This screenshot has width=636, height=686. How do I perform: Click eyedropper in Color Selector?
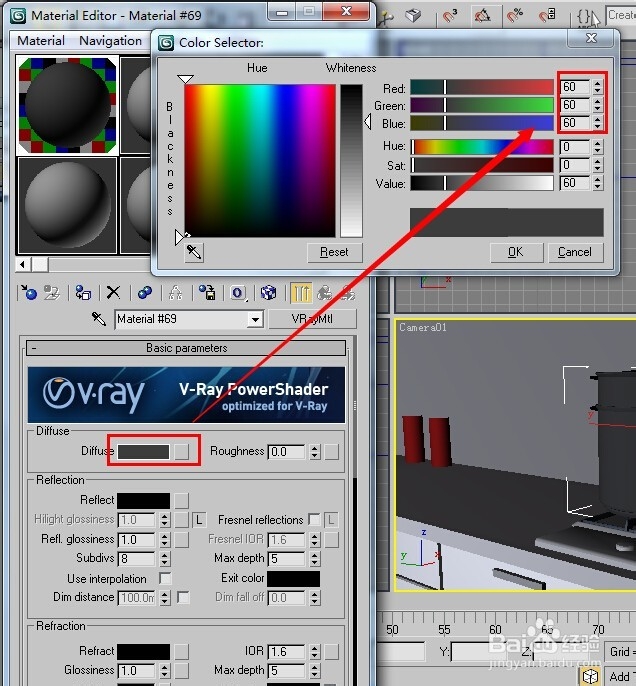coord(194,252)
